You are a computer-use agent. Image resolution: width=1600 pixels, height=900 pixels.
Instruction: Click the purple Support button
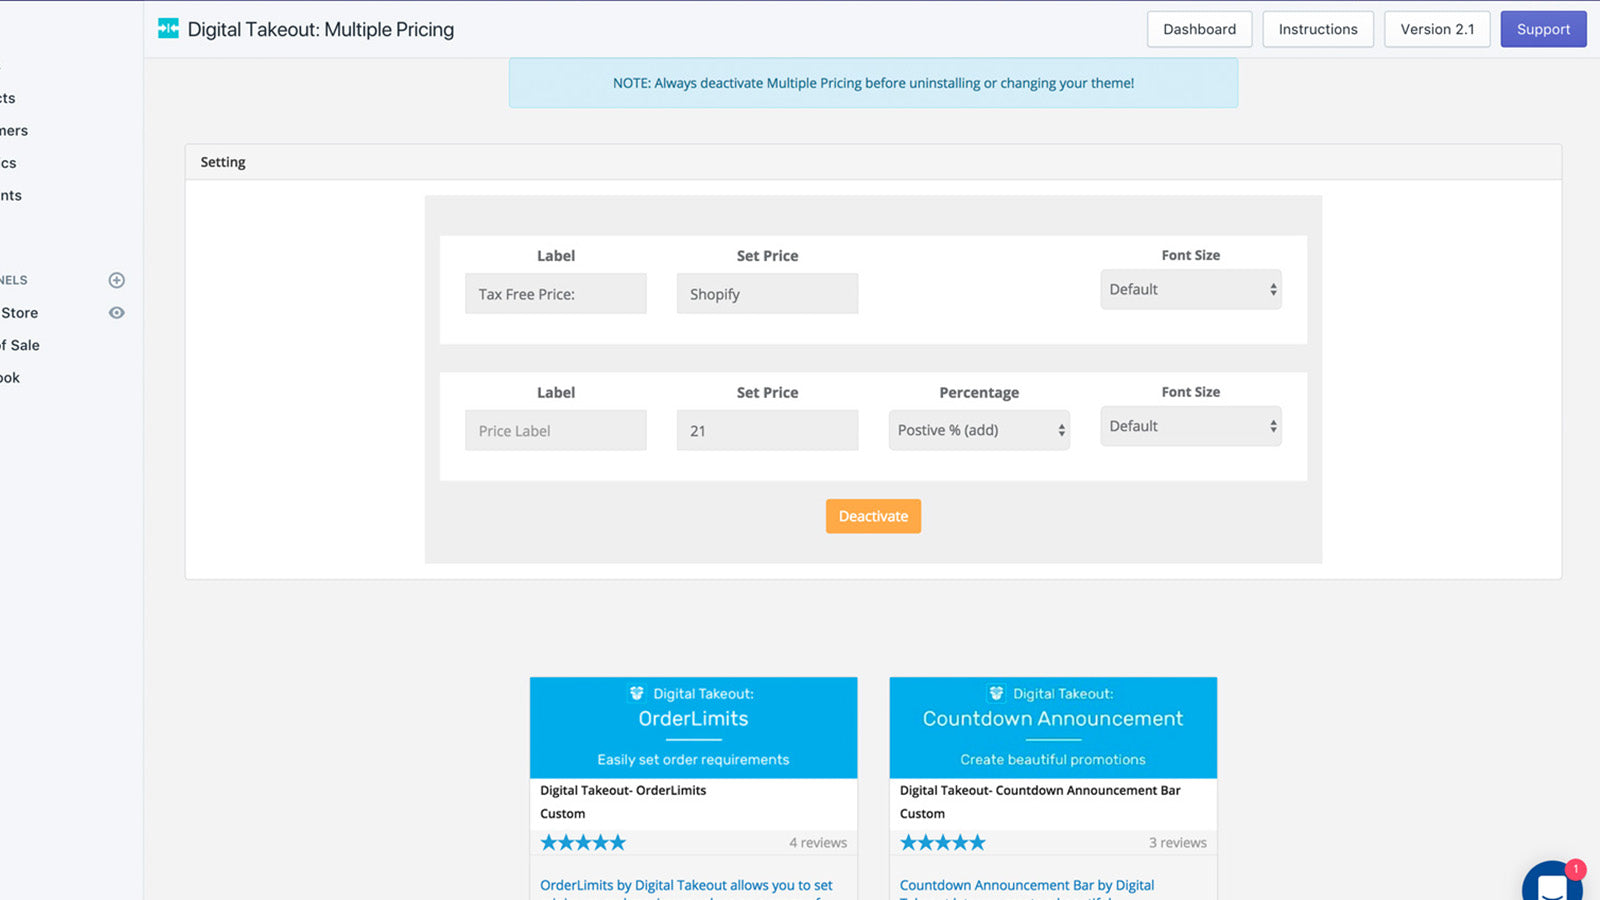(x=1542, y=30)
